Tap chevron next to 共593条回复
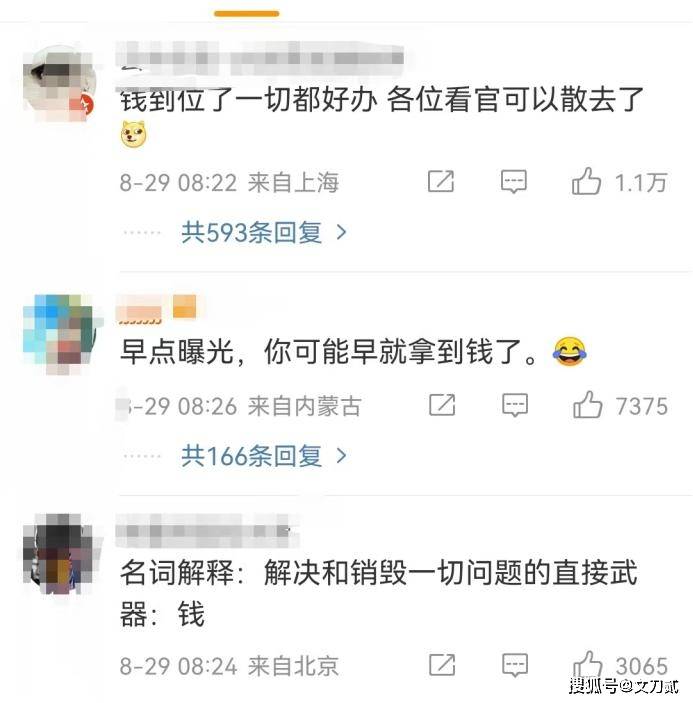Screen dimensions: 693x703 coord(342,232)
